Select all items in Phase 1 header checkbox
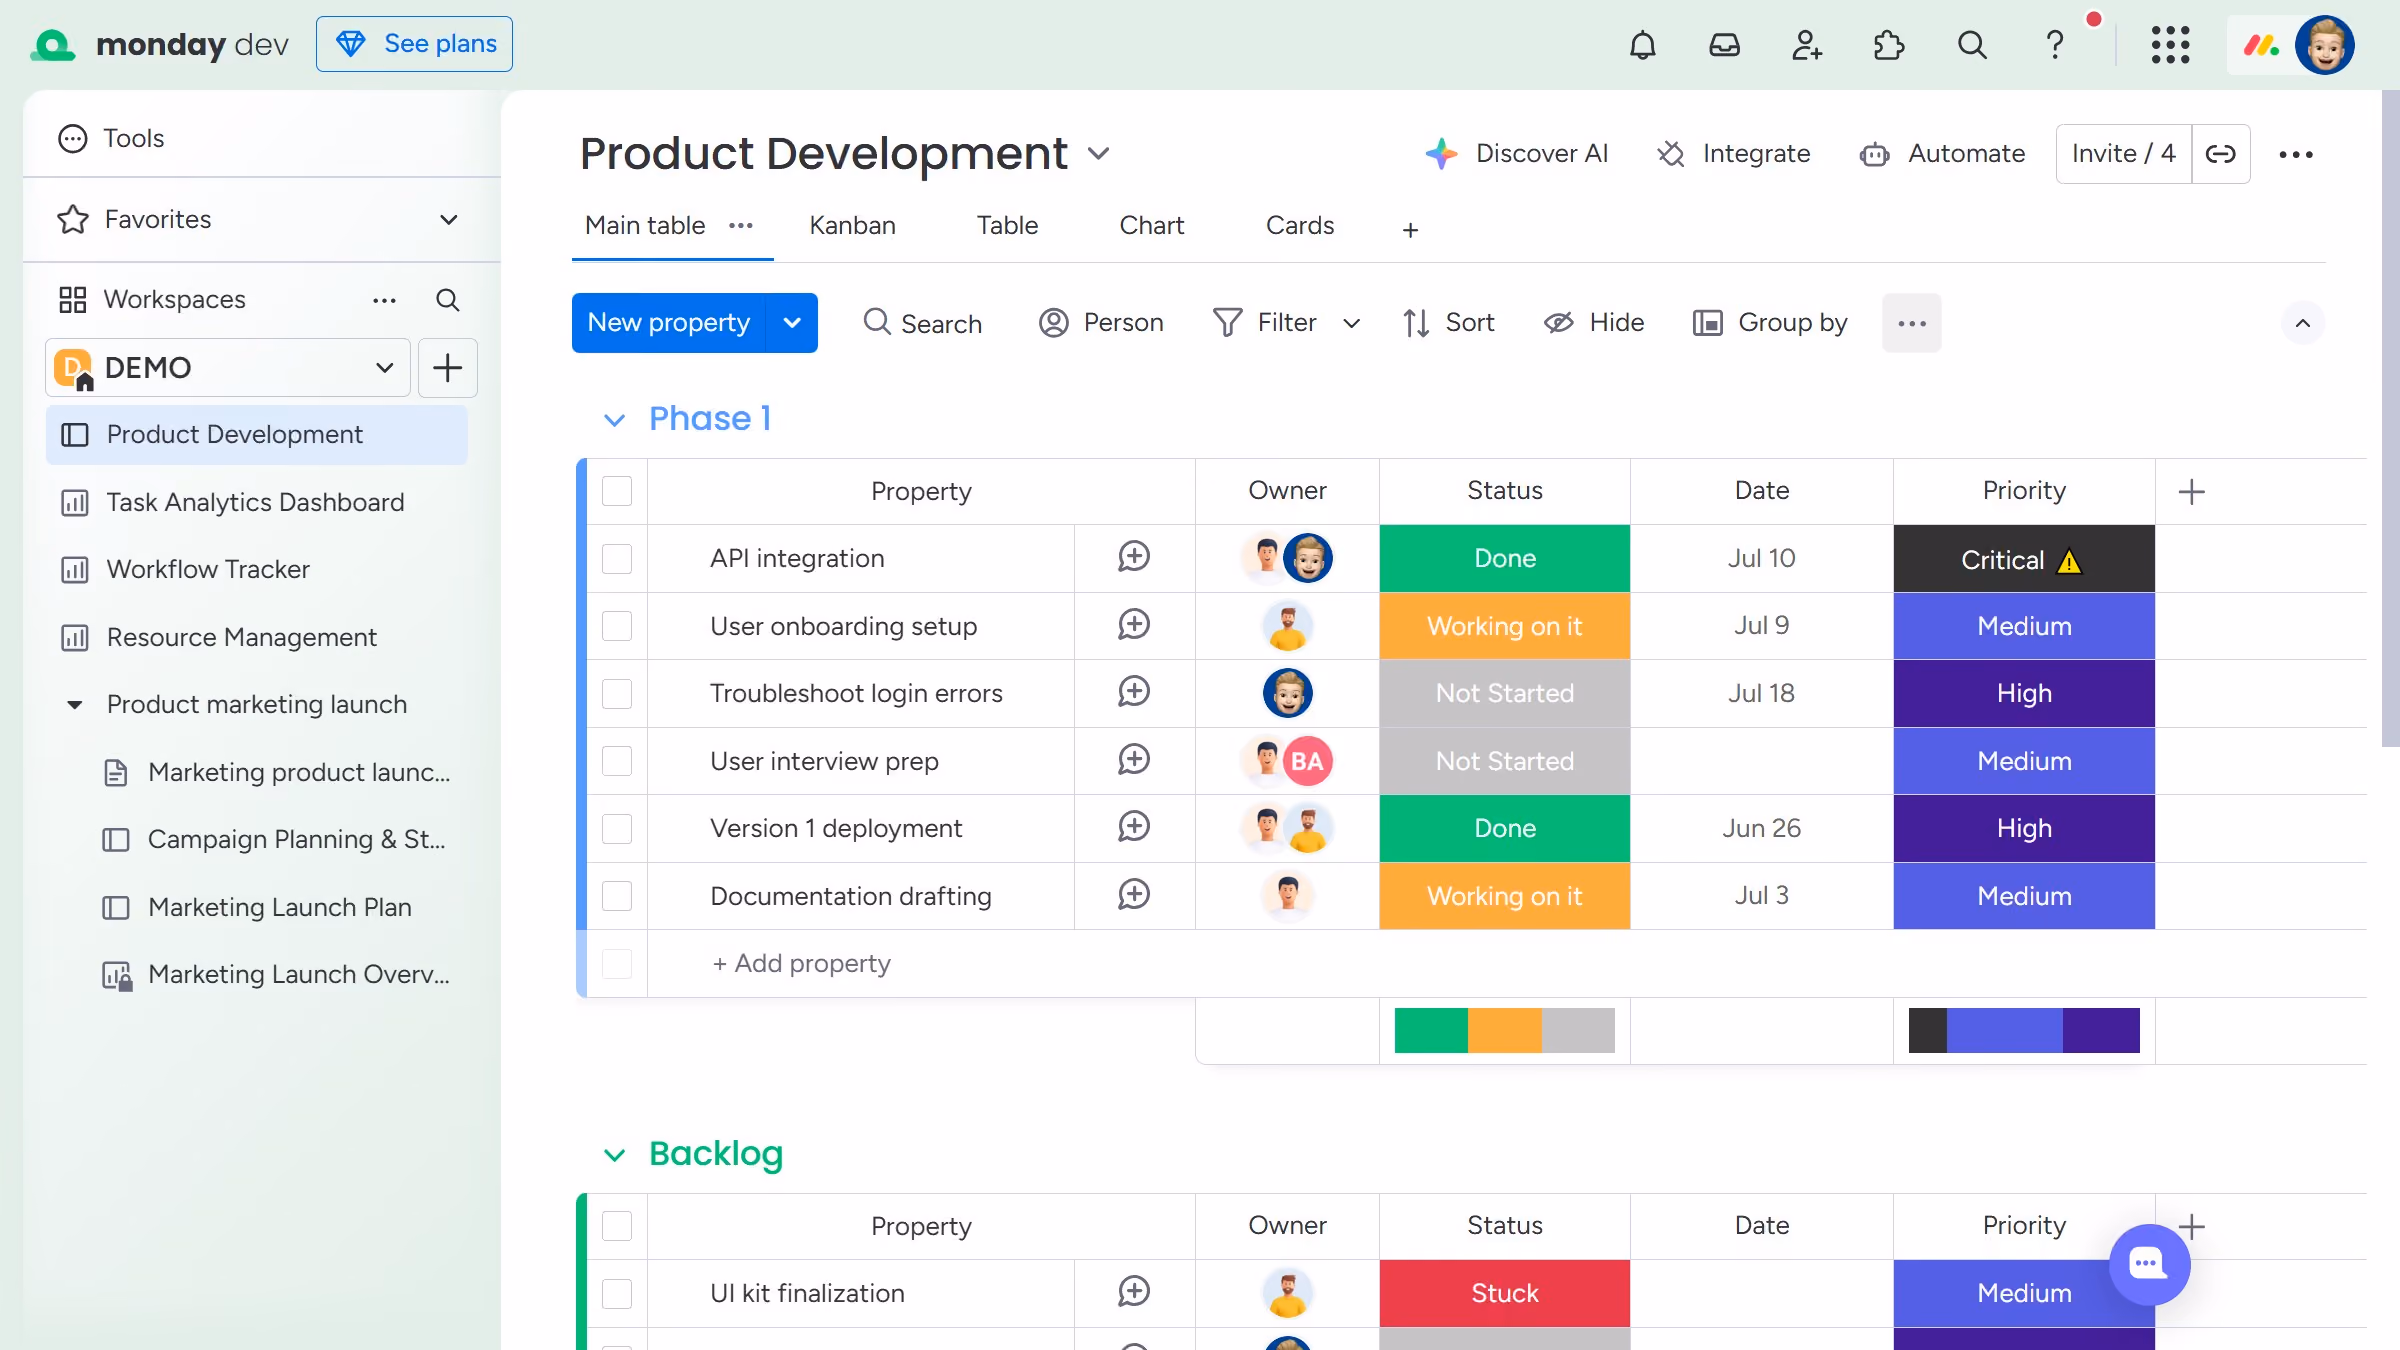The image size is (2400, 1350). tap(617, 491)
